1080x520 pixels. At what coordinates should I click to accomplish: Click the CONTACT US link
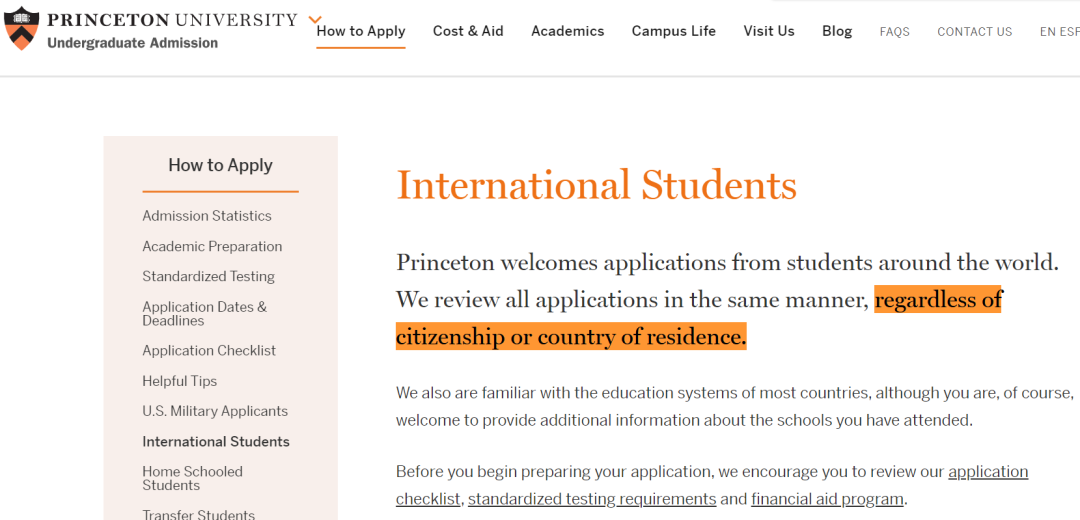pyautogui.click(x=975, y=32)
